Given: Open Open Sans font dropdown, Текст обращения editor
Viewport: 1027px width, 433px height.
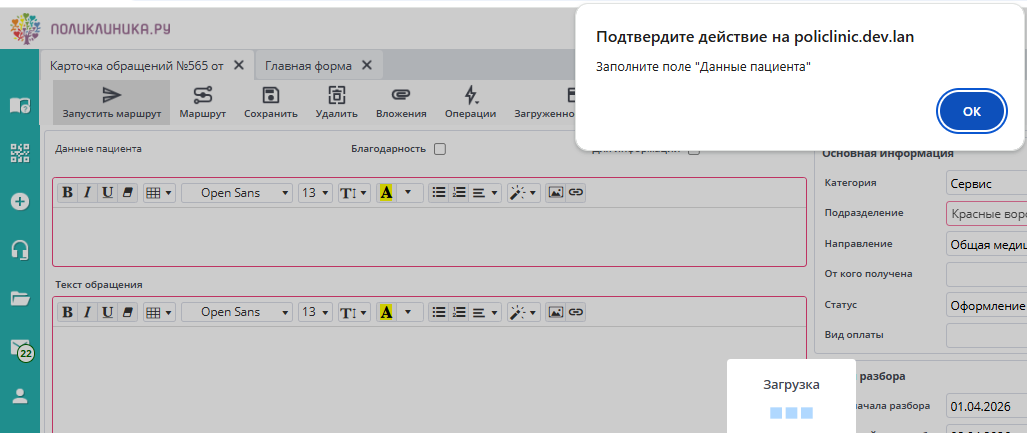Looking at the screenshot, I should click(x=237, y=312).
